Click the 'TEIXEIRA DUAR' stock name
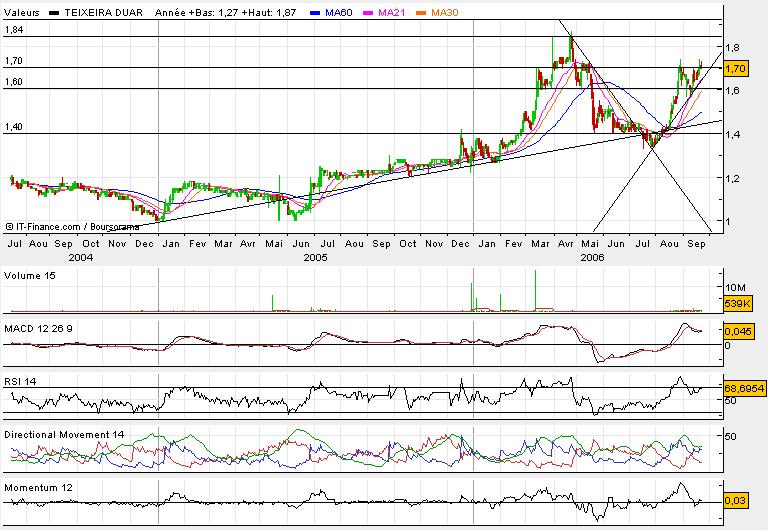 click(103, 13)
